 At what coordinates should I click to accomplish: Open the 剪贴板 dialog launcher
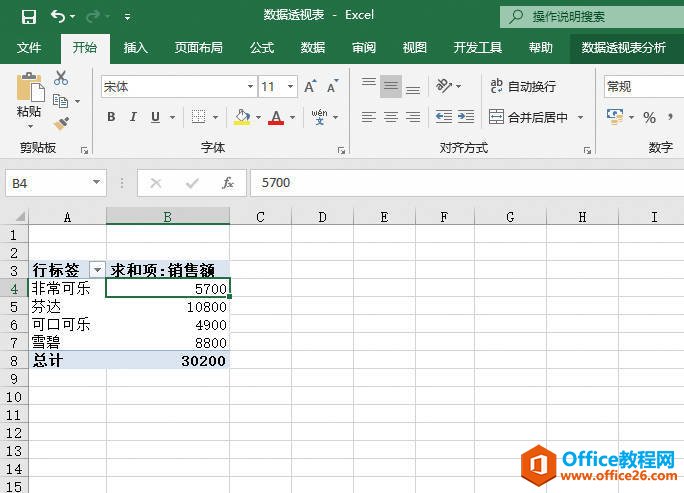click(x=84, y=151)
